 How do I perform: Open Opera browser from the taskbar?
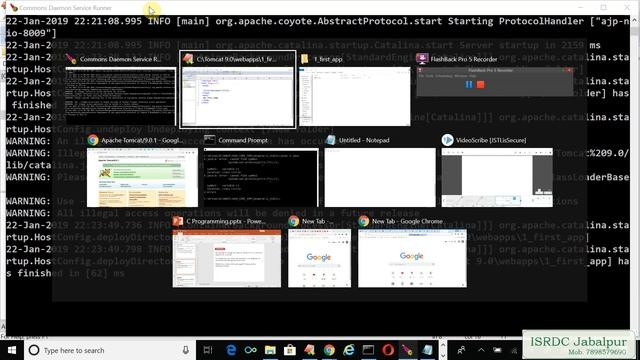(x=388, y=350)
